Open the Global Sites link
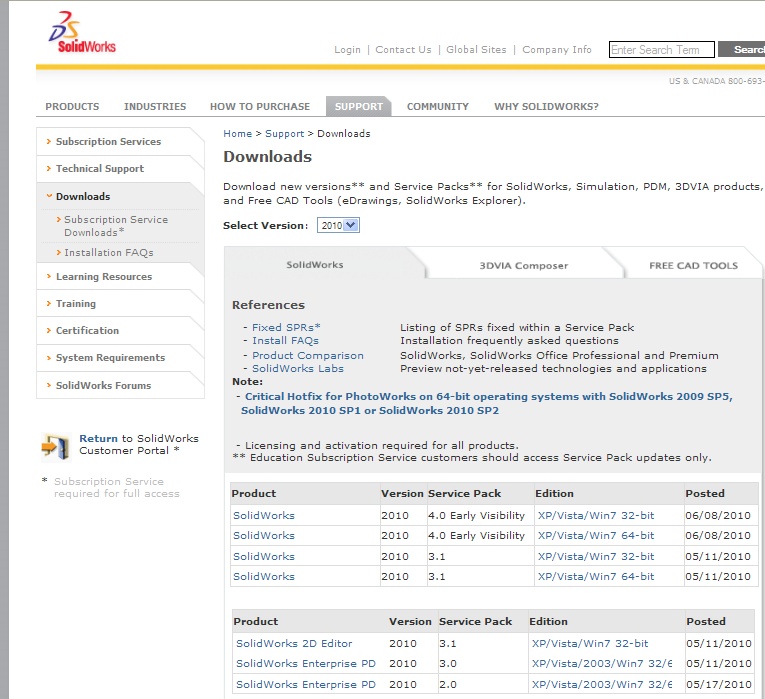 [x=476, y=50]
